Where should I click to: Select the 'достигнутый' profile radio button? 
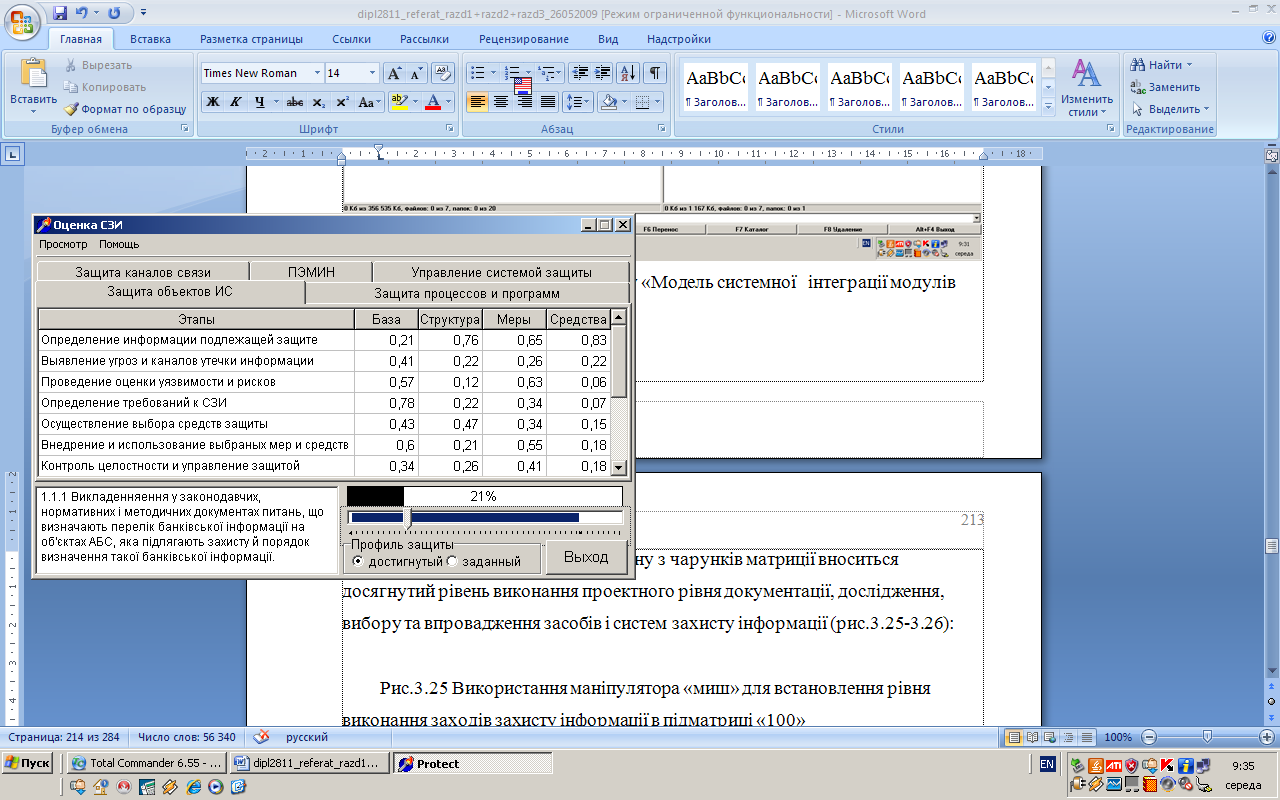[358, 561]
